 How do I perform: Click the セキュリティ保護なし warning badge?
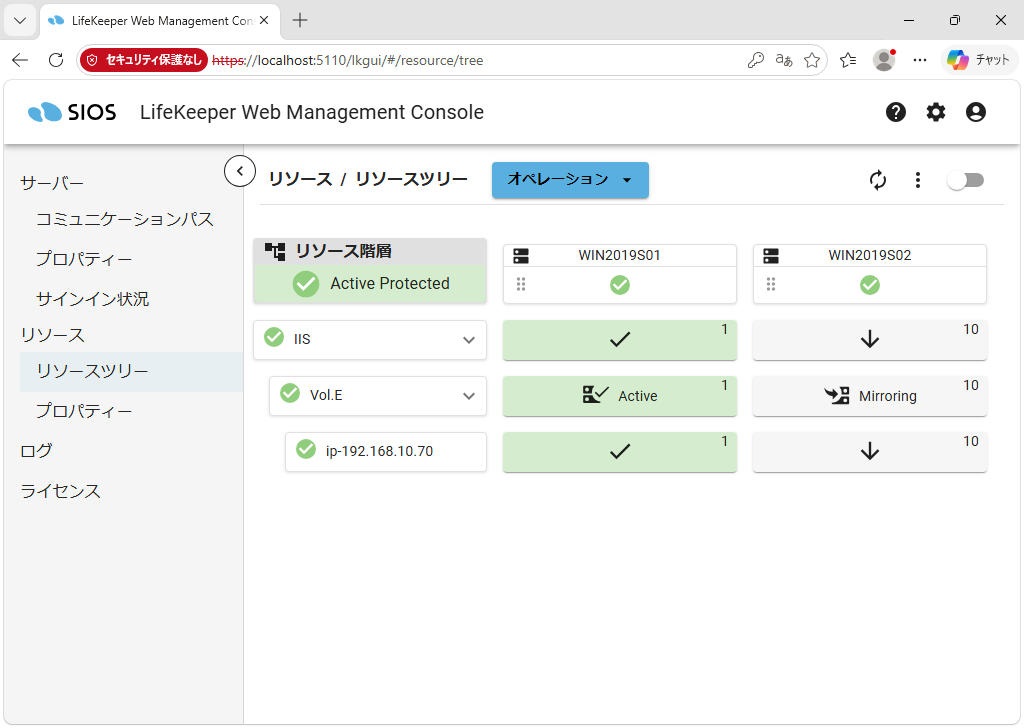coord(144,60)
